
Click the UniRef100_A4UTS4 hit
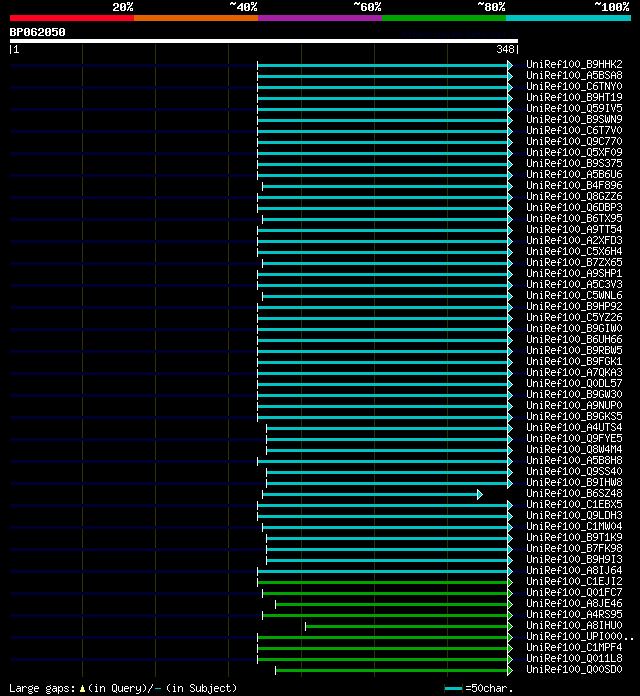tap(574, 427)
